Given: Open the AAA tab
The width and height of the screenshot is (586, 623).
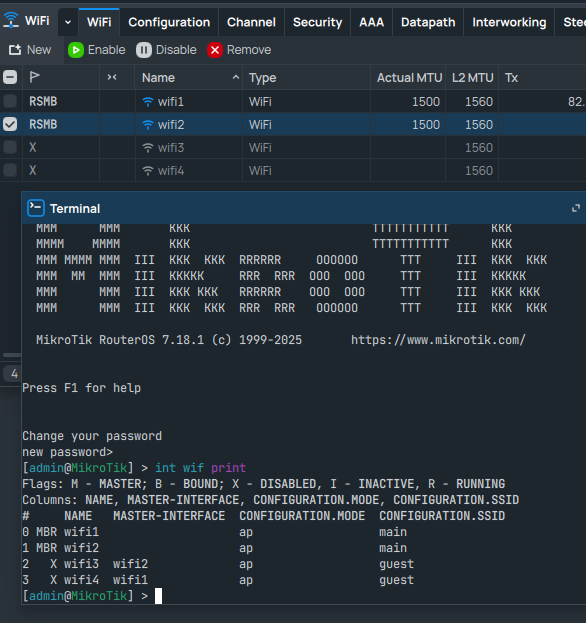Looking at the screenshot, I should (371, 22).
